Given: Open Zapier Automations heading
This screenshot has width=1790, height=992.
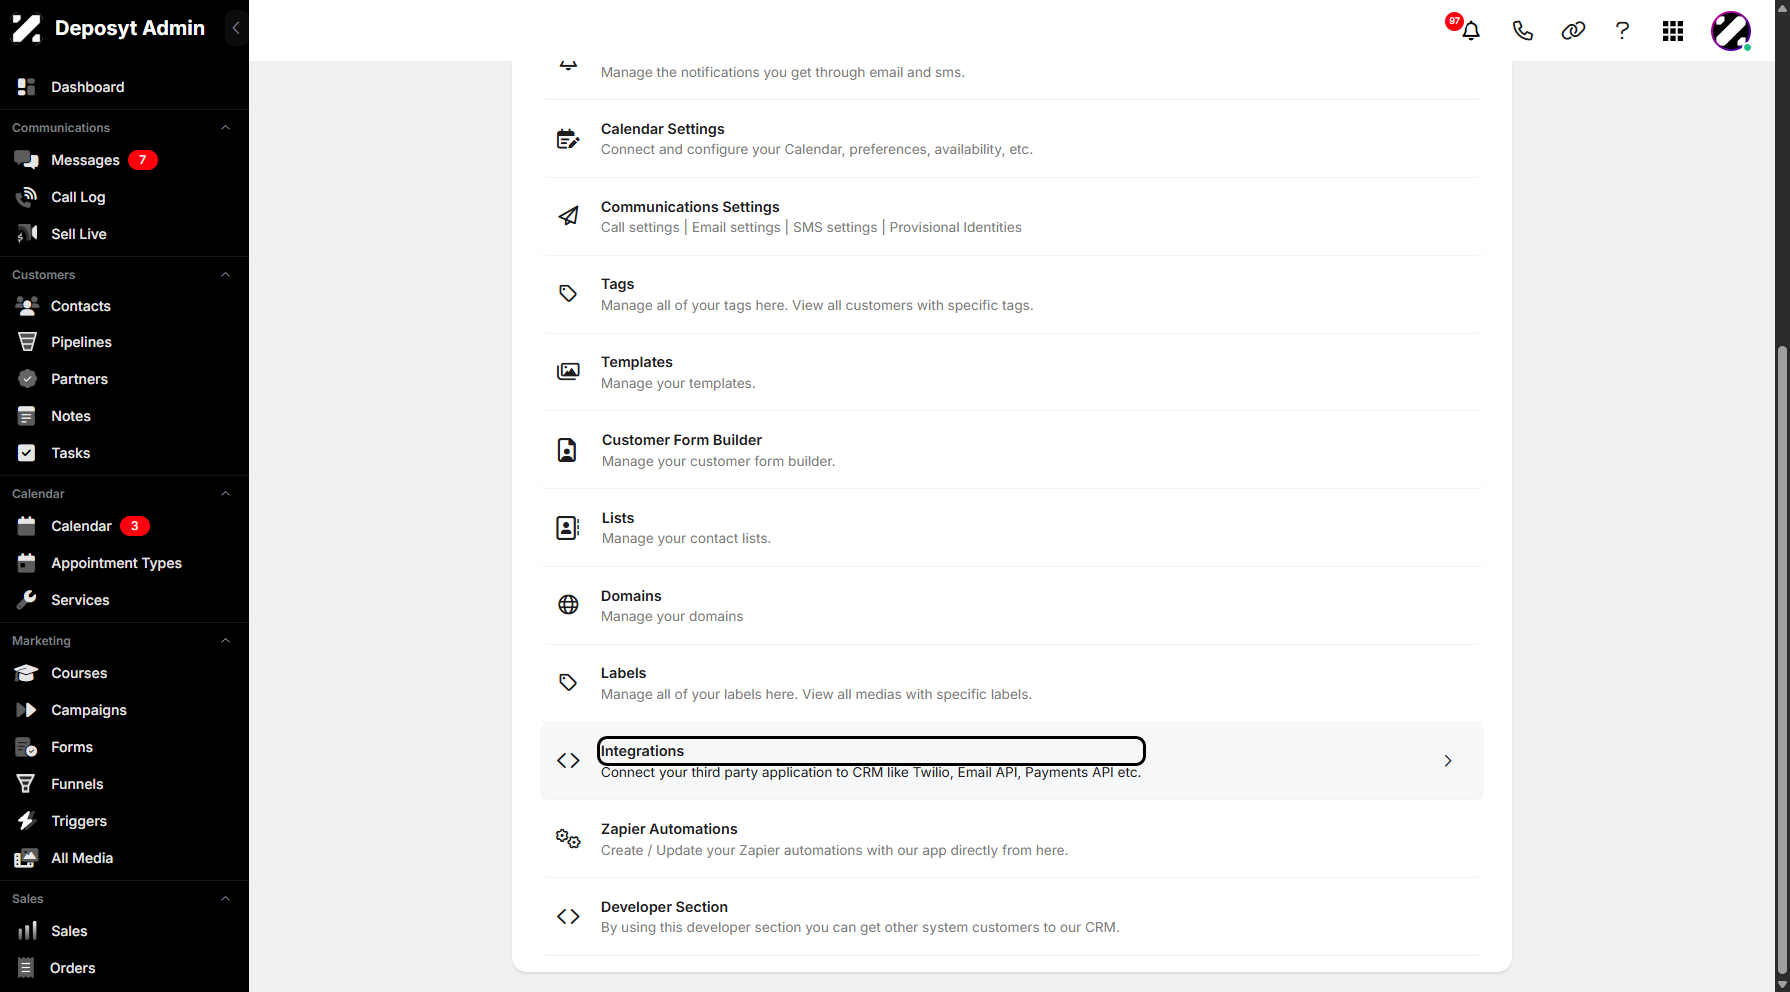Looking at the screenshot, I should (x=669, y=829).
